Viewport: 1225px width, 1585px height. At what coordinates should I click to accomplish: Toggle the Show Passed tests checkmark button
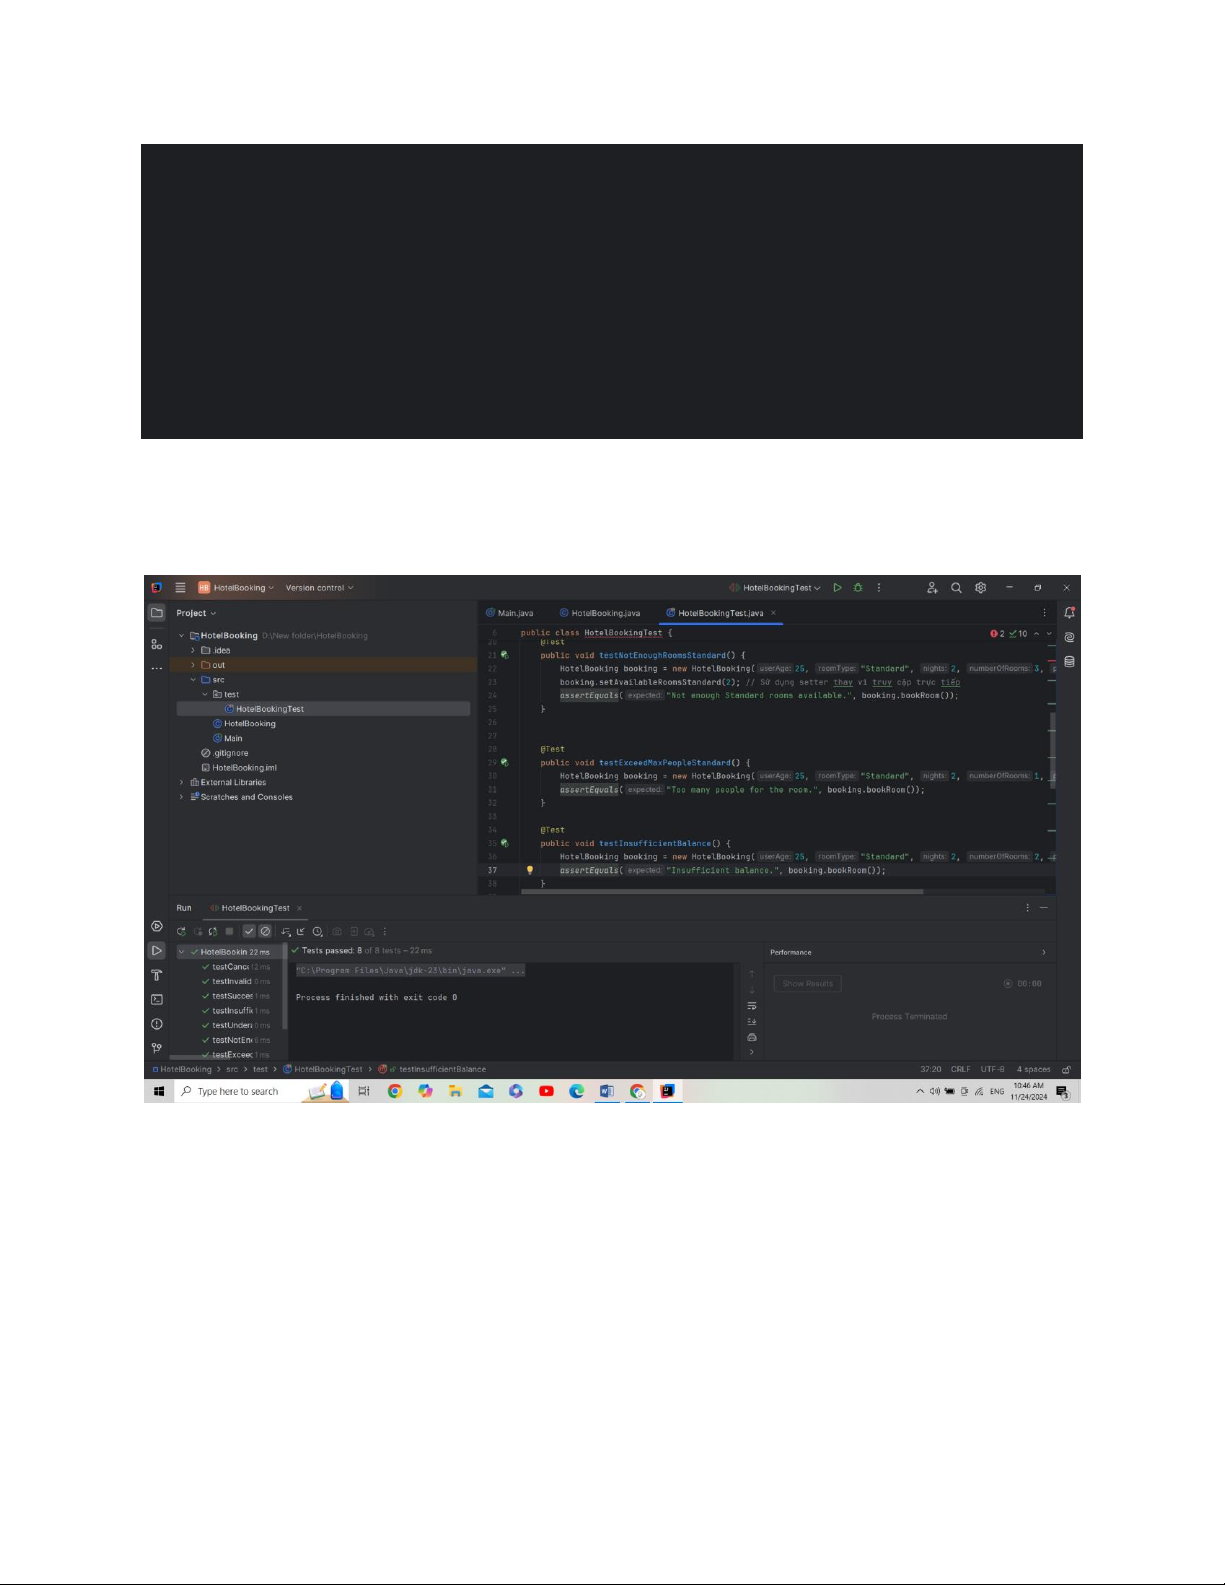(x=249, y=931)
